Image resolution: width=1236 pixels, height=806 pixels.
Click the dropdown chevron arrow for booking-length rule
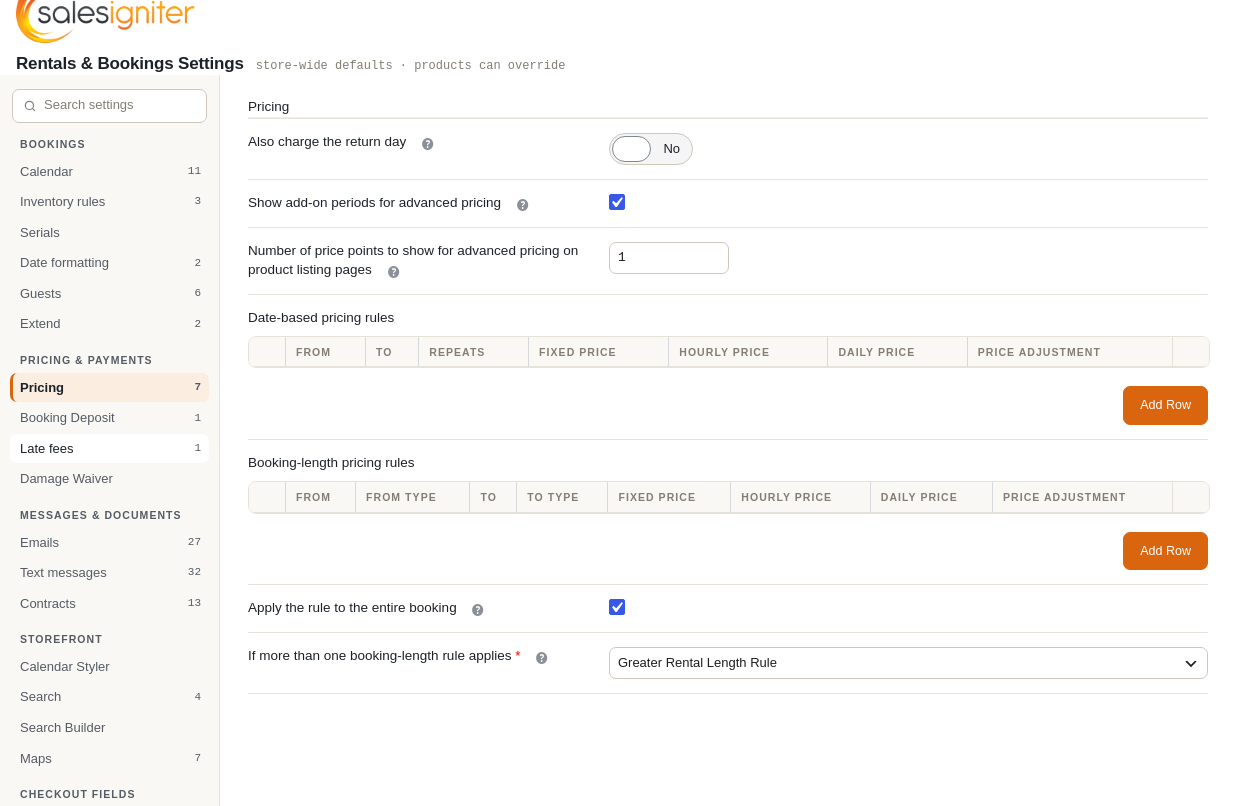(1190, 664)
